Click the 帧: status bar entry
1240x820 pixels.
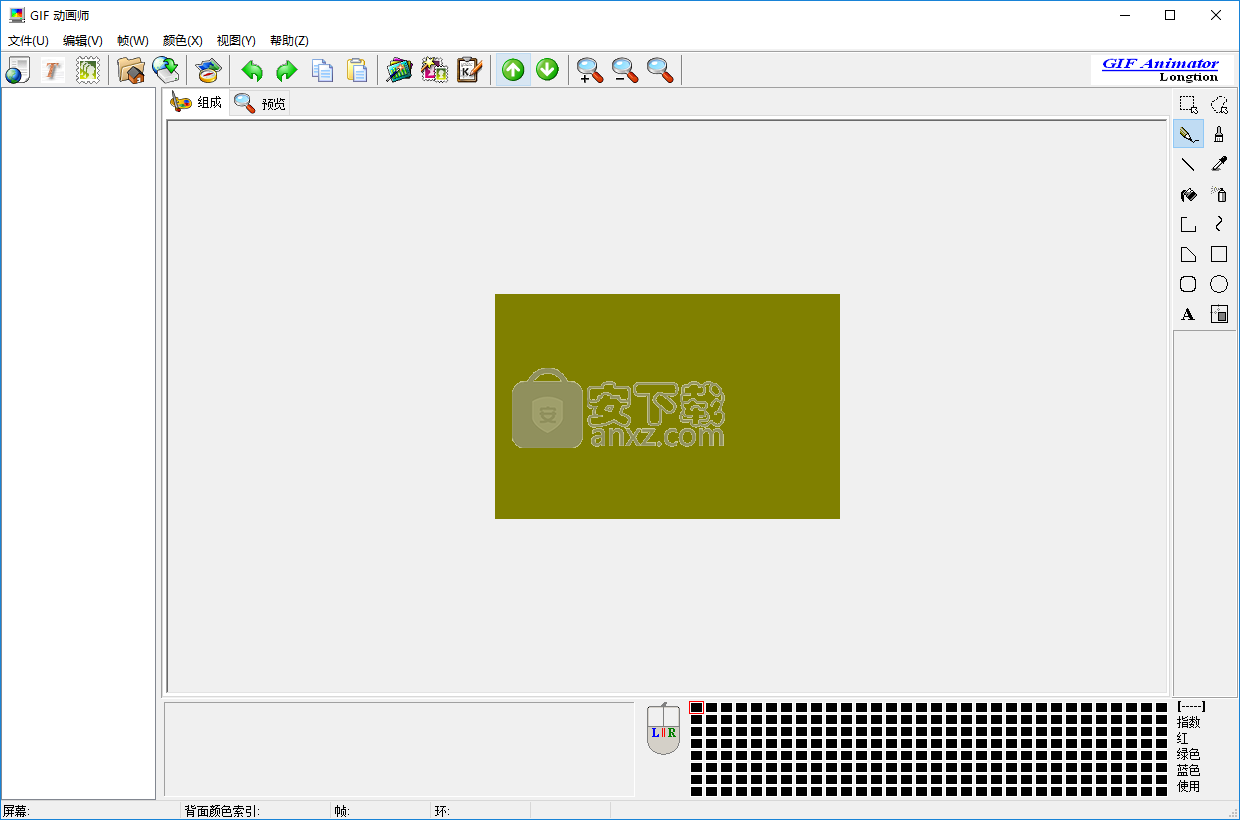pyautogui.click(x=342, y=811)
